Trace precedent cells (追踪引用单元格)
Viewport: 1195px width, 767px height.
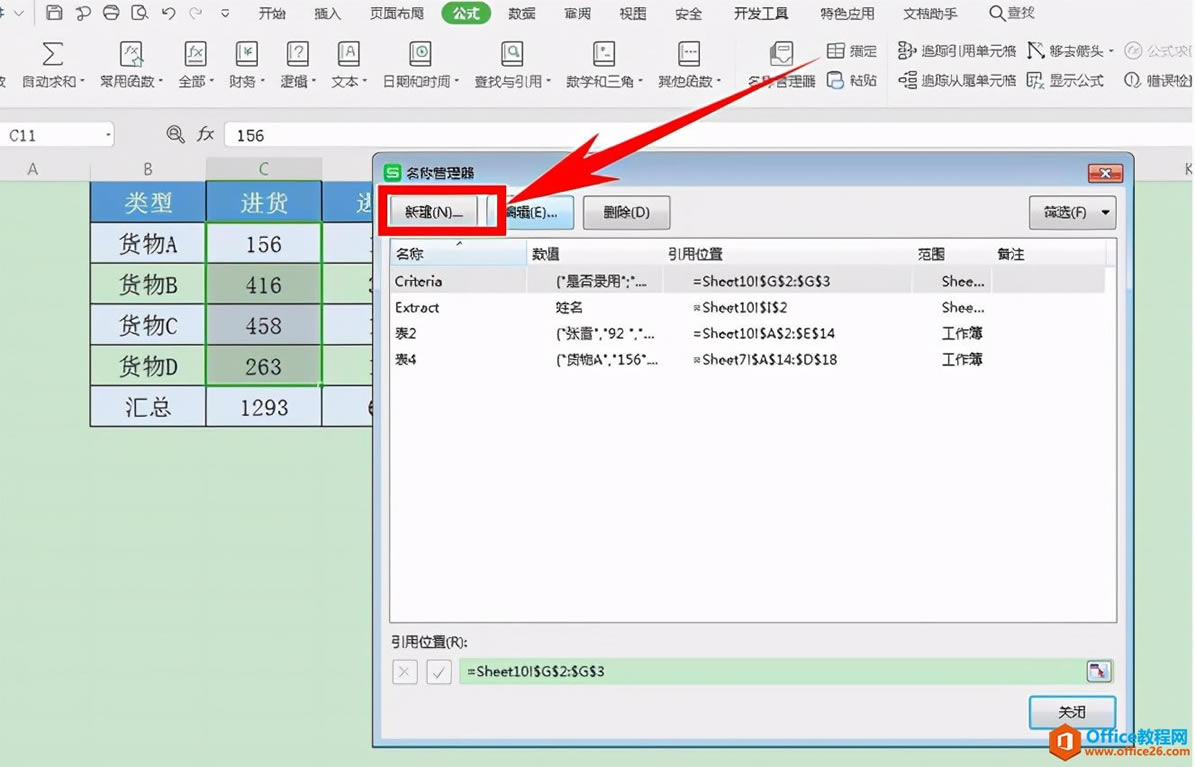pyautogui.click(x=957, y=51)
